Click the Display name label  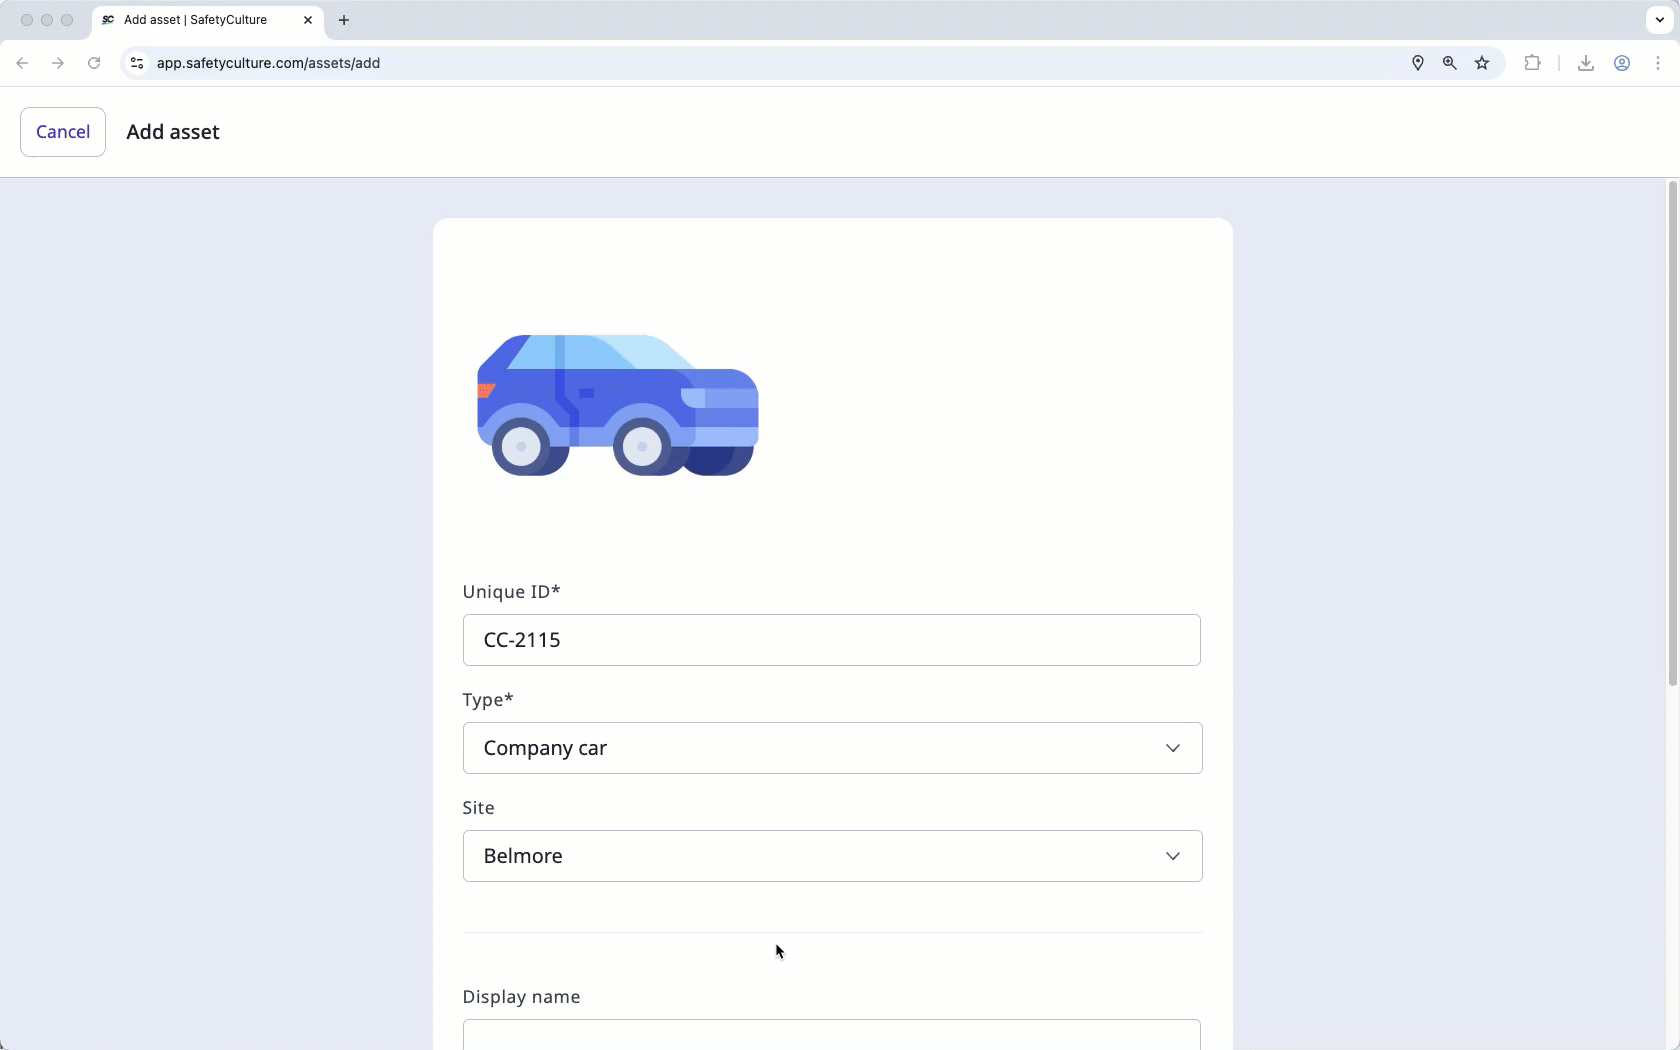[x=522, y=997]
